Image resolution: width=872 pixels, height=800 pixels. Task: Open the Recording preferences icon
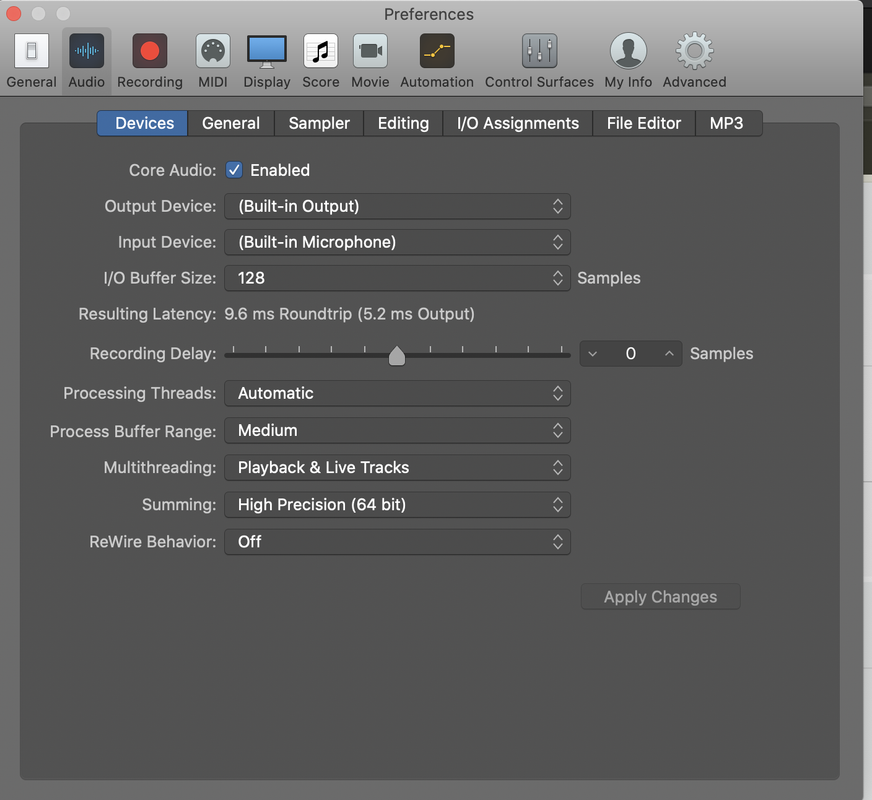(x=150, y=51)
